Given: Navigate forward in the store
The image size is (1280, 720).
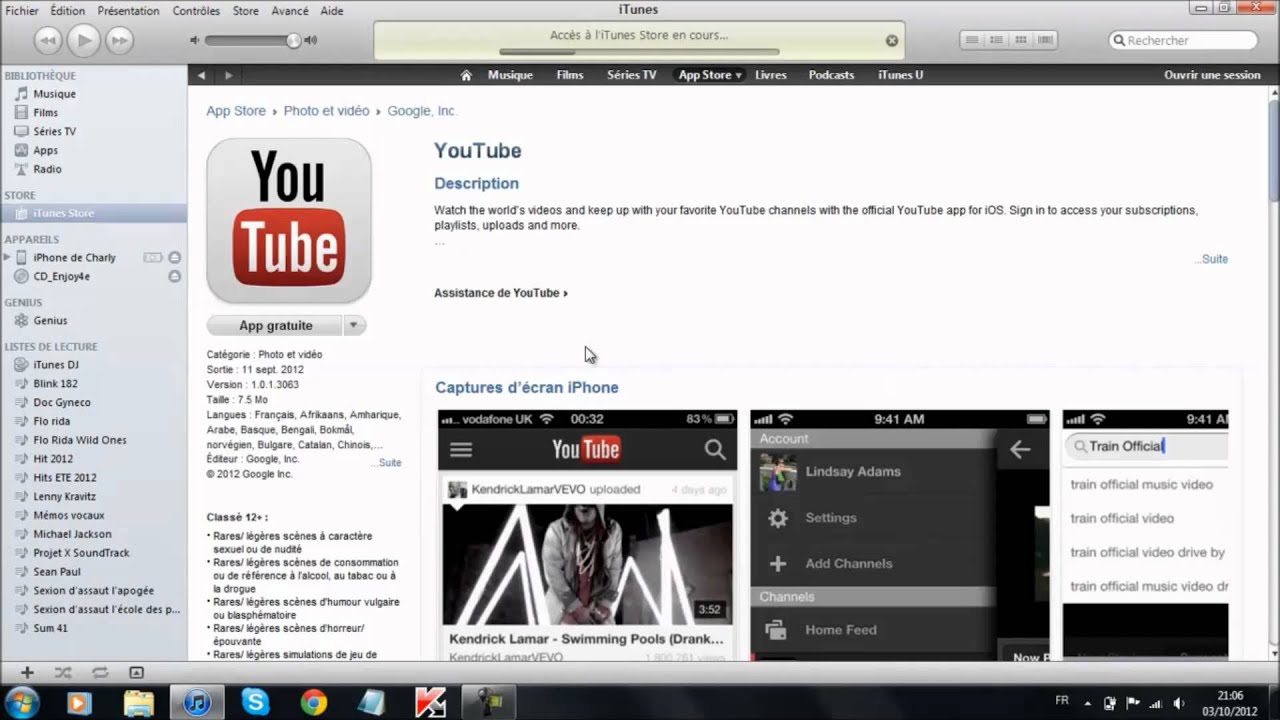Looking at the screenshot, I should [x=228, y=75].
